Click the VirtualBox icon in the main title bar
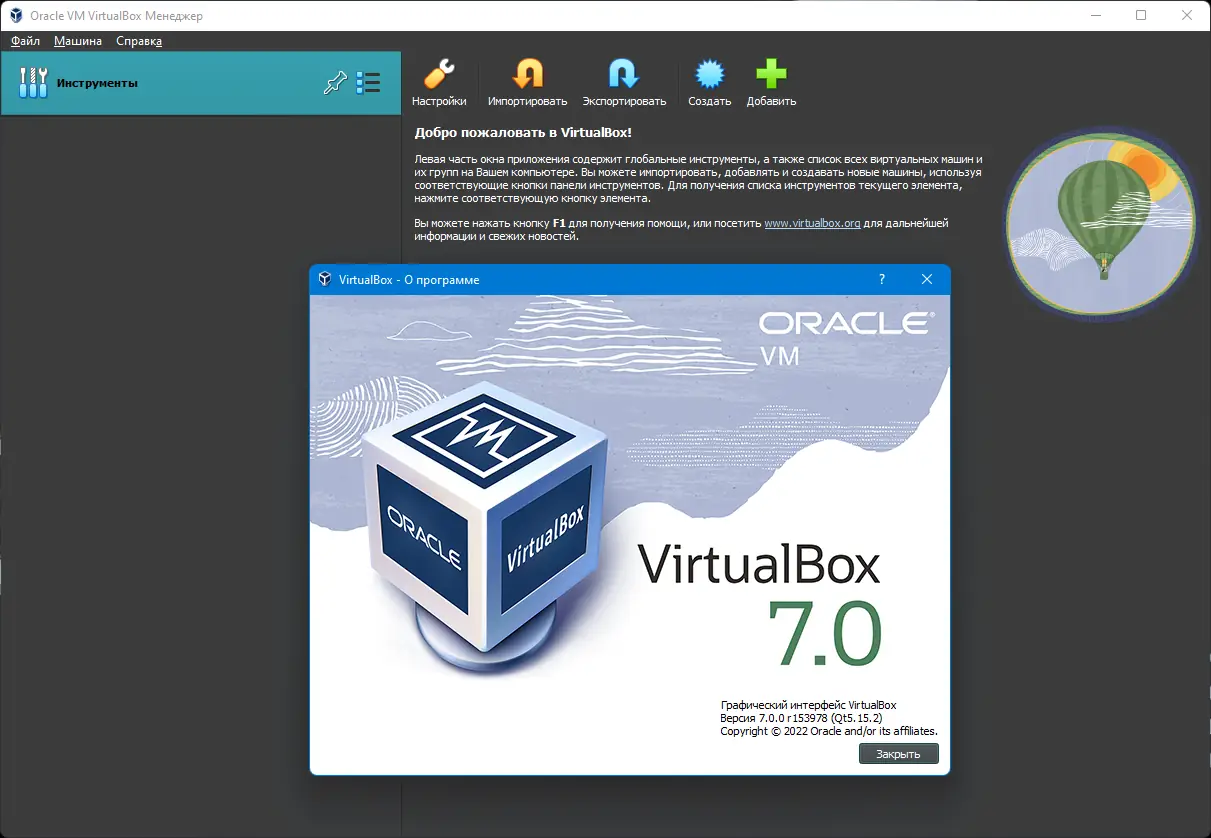 click(16, 15)
